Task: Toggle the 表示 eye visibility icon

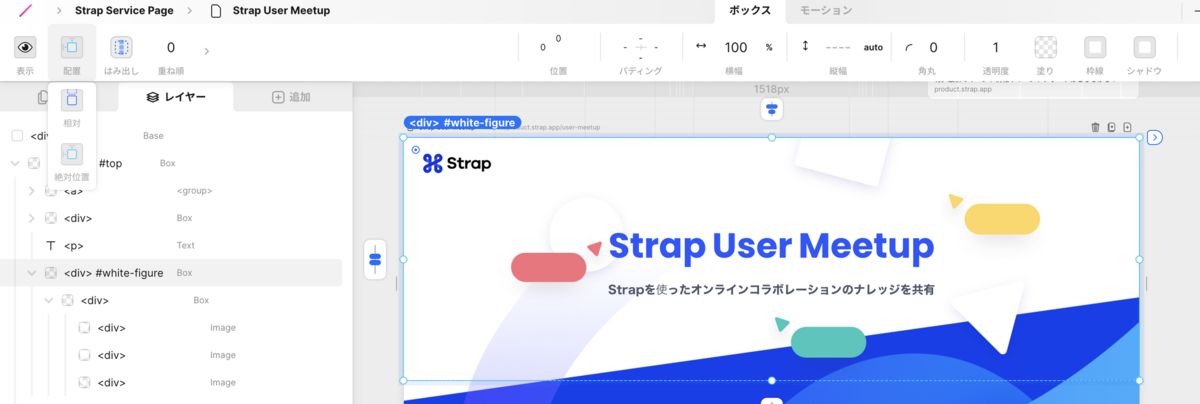Action: pyautogui.click(x=25, y=47)
